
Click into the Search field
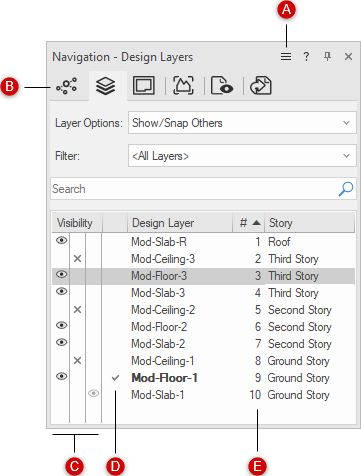click(195, 189)
